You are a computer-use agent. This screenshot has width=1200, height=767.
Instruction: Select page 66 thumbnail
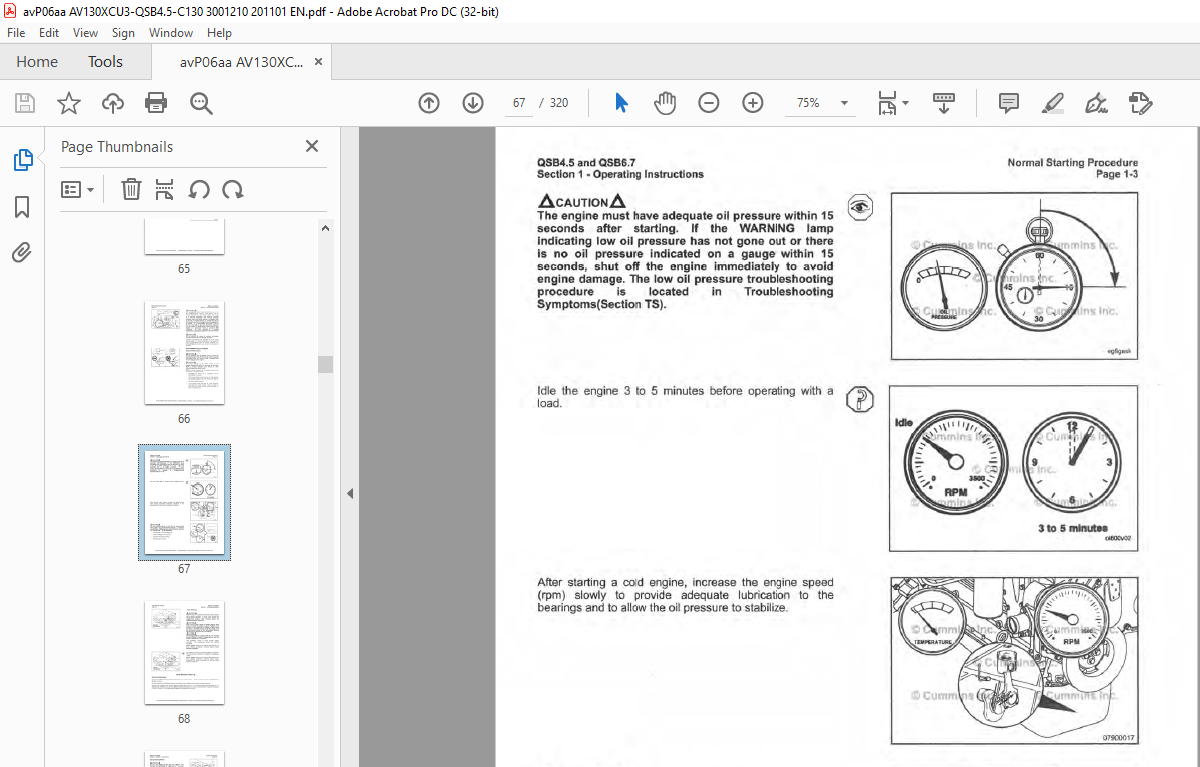(x=184, y=353)
